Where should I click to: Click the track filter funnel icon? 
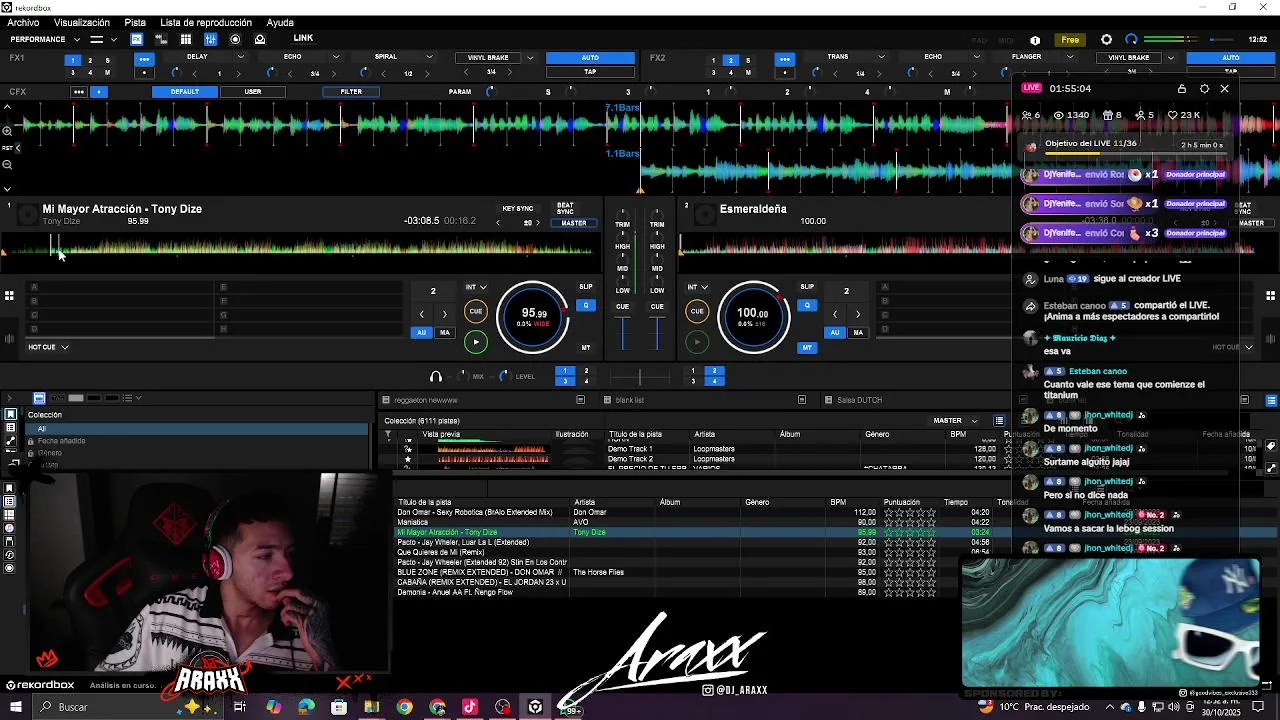tap(389, 435)
